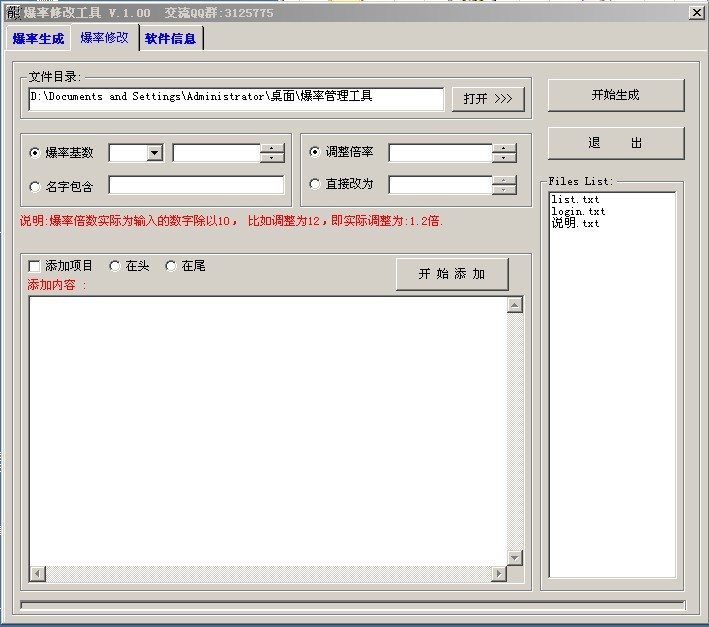Open the 软件信息 tab

coord(170,39)
